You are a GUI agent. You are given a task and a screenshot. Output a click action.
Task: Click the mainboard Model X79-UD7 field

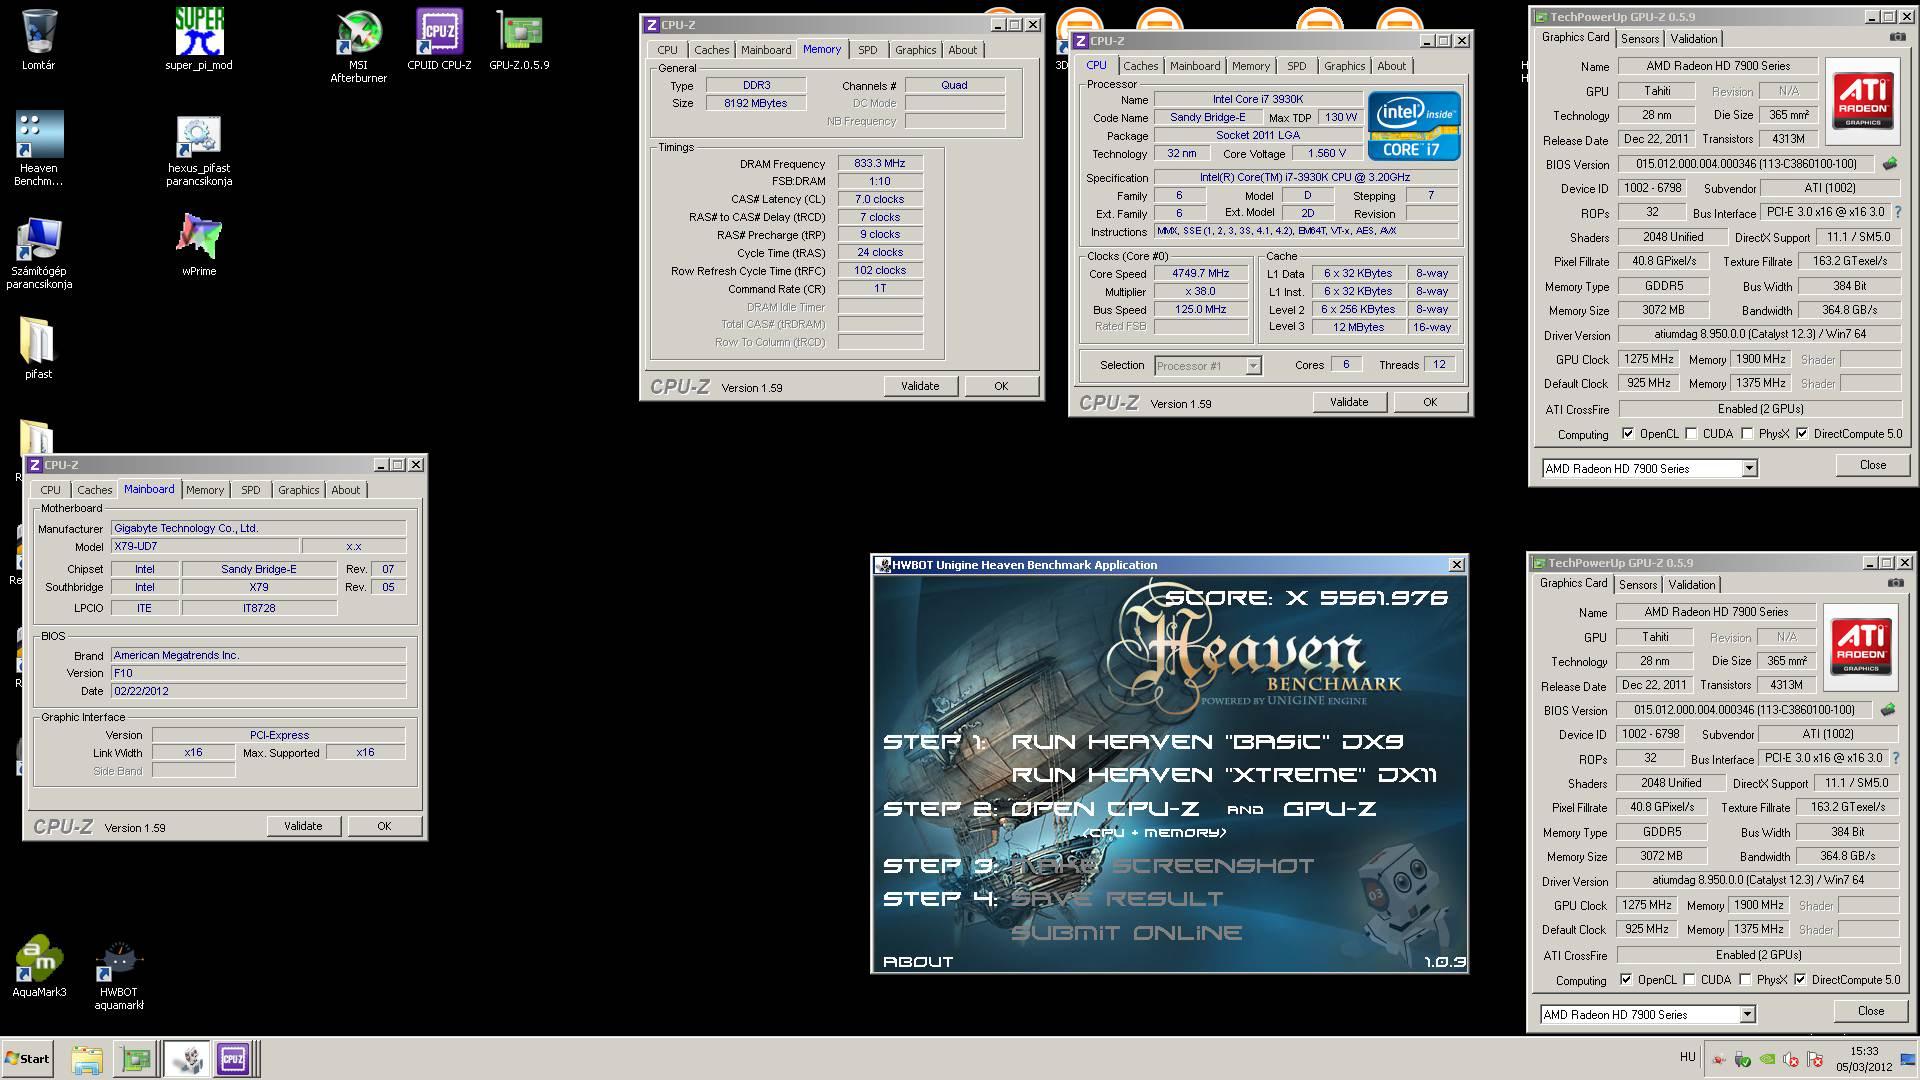[205, 547]
